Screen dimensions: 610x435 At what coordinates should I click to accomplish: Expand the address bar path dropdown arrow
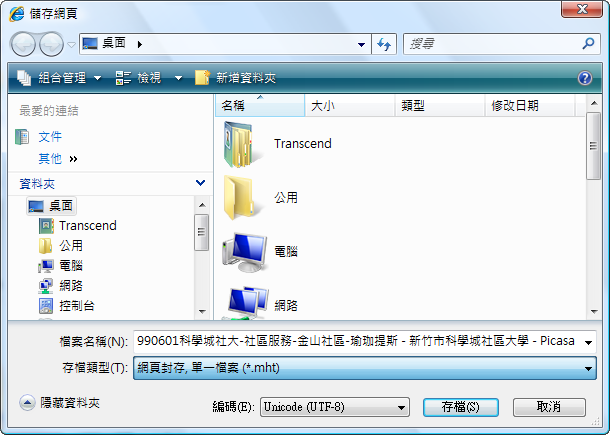pos(361,44)
